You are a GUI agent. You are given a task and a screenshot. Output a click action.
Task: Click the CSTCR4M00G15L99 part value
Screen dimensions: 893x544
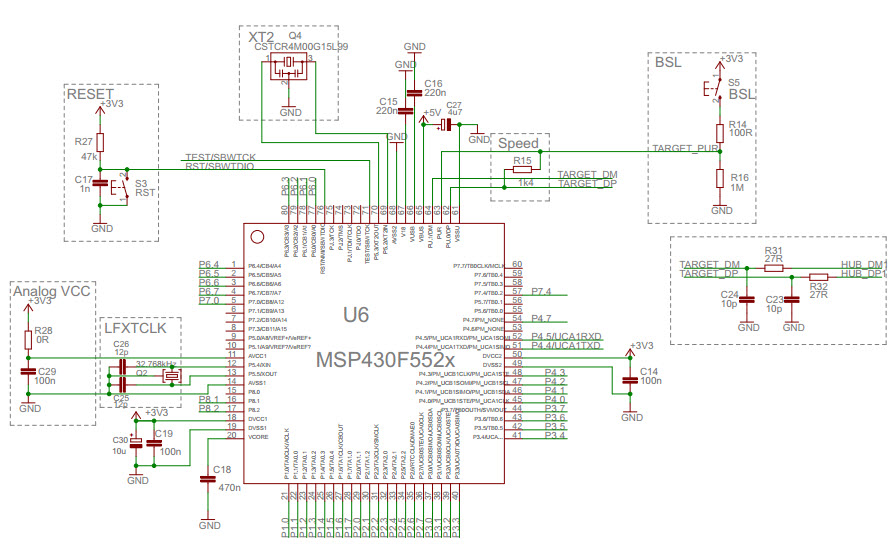coord(301,47)
